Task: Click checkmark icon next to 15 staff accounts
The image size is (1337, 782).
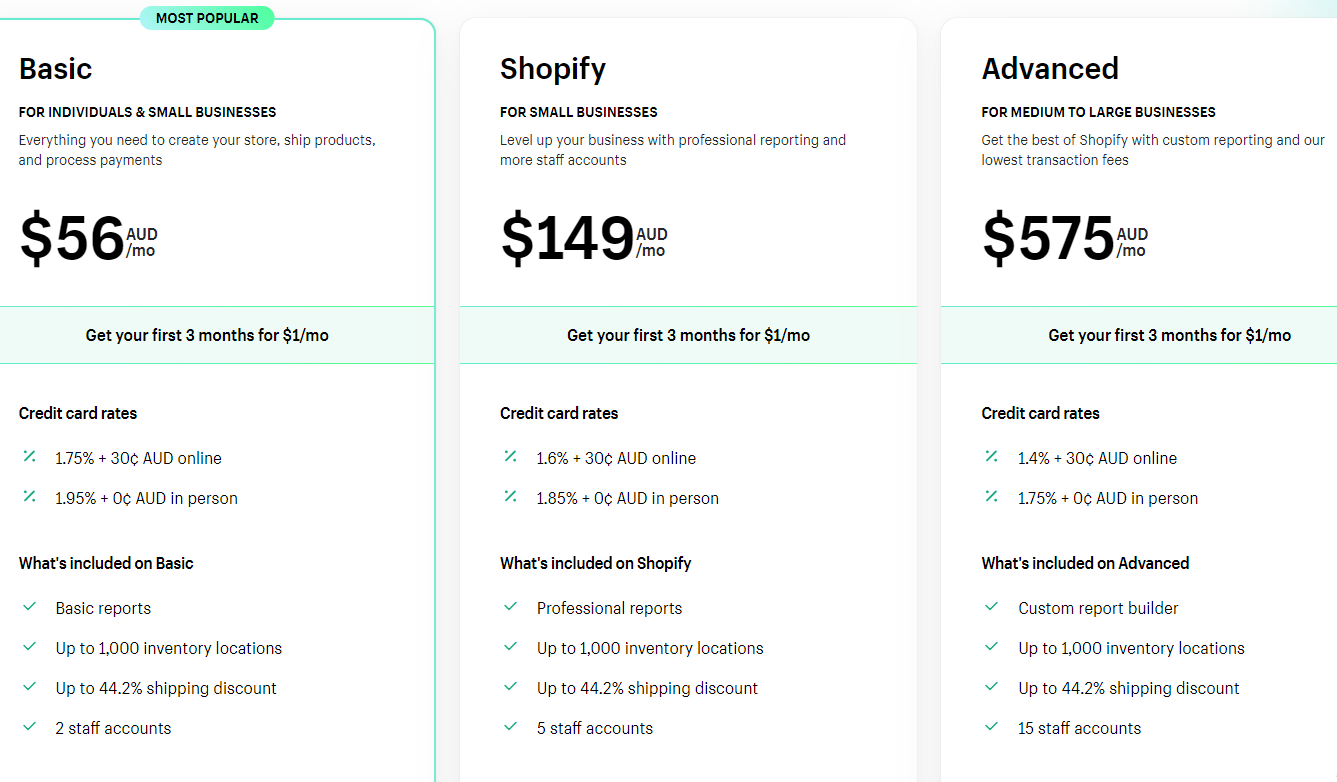Action: (x=991, y=727)
